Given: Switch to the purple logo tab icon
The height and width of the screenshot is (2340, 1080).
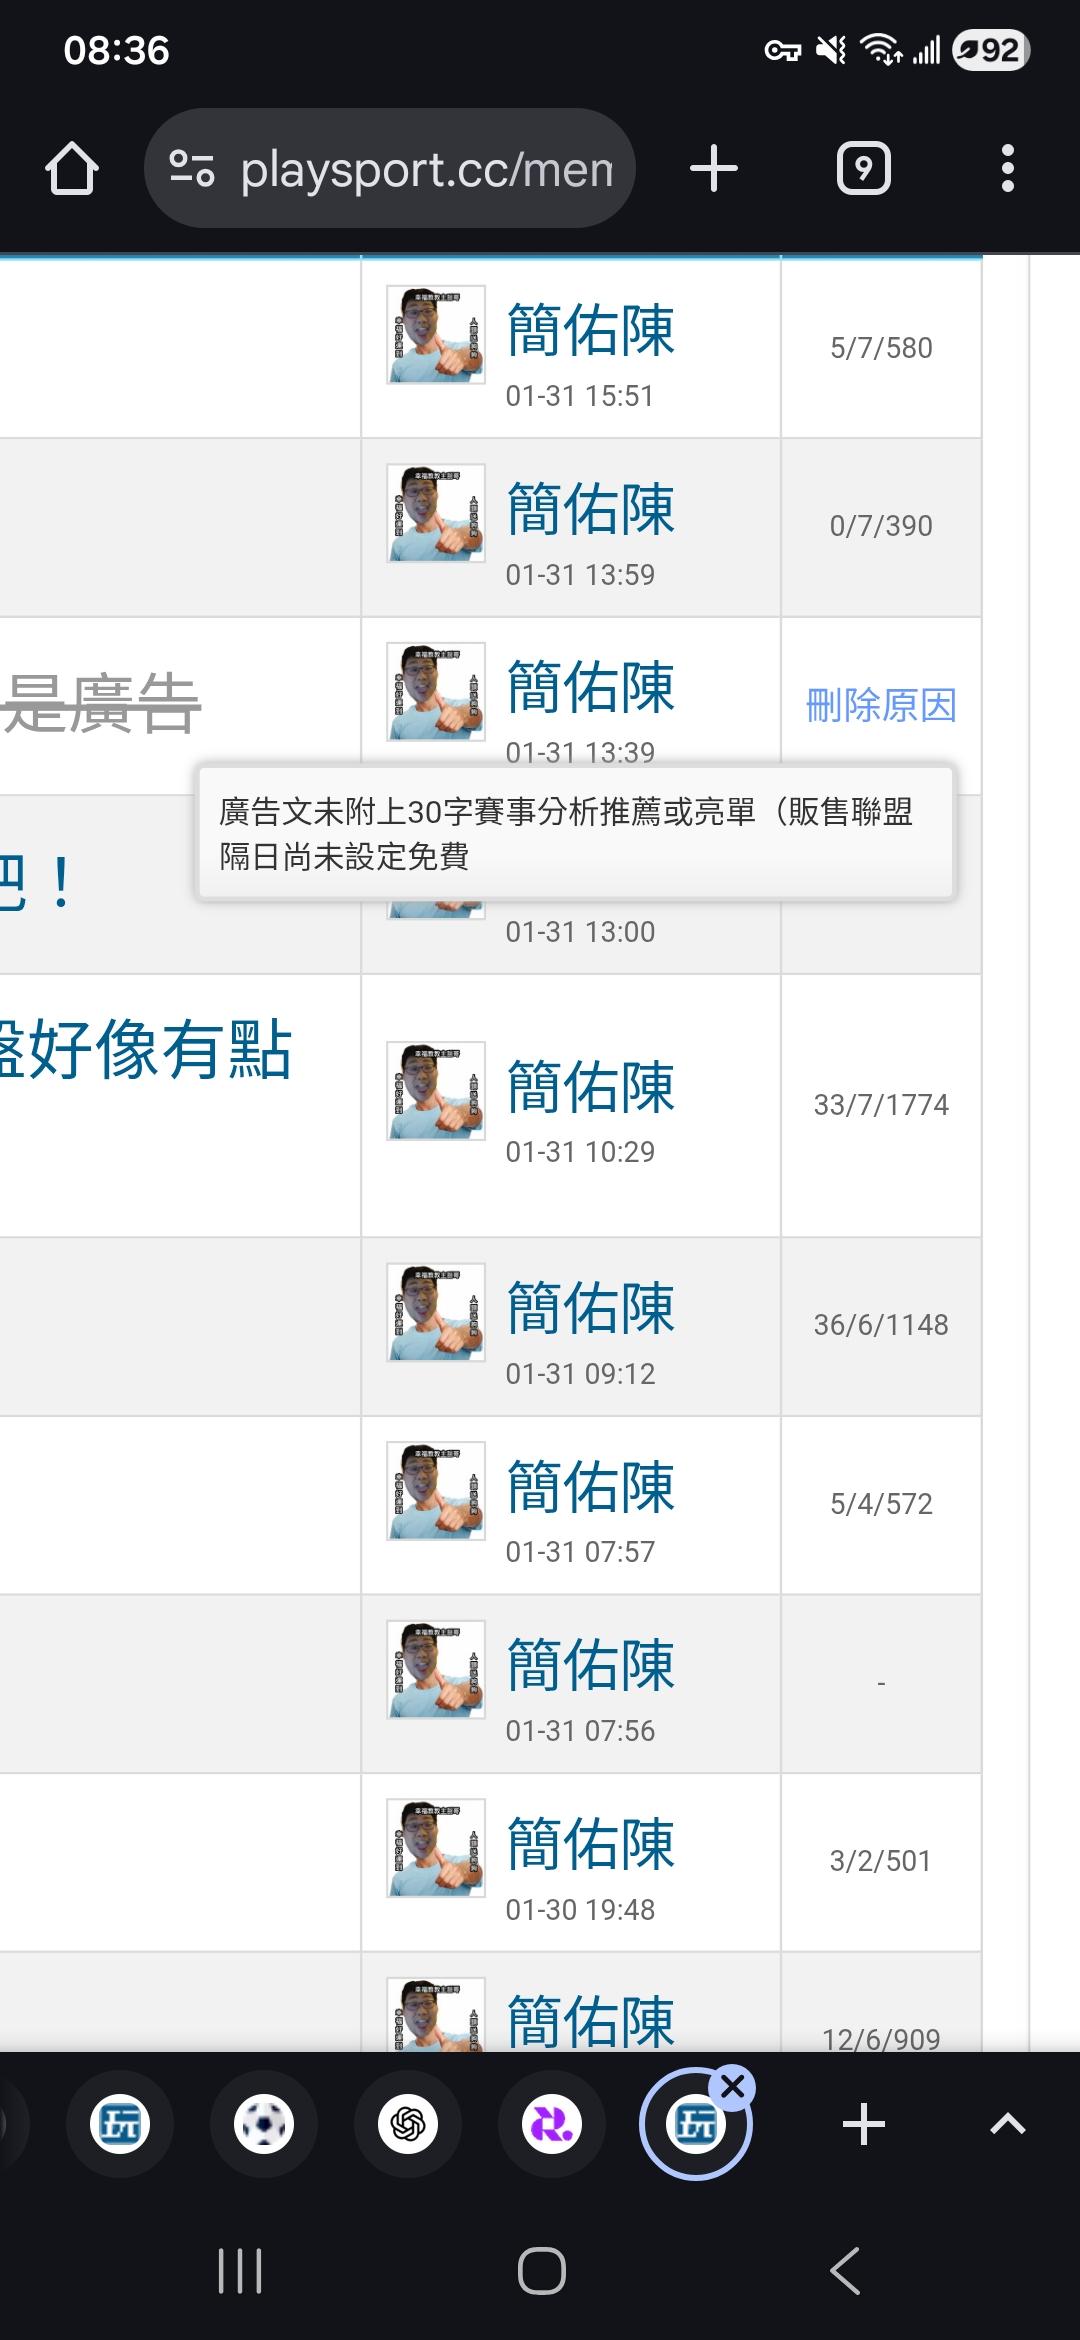Looking at the screenshot, I should pos(552,2124).
